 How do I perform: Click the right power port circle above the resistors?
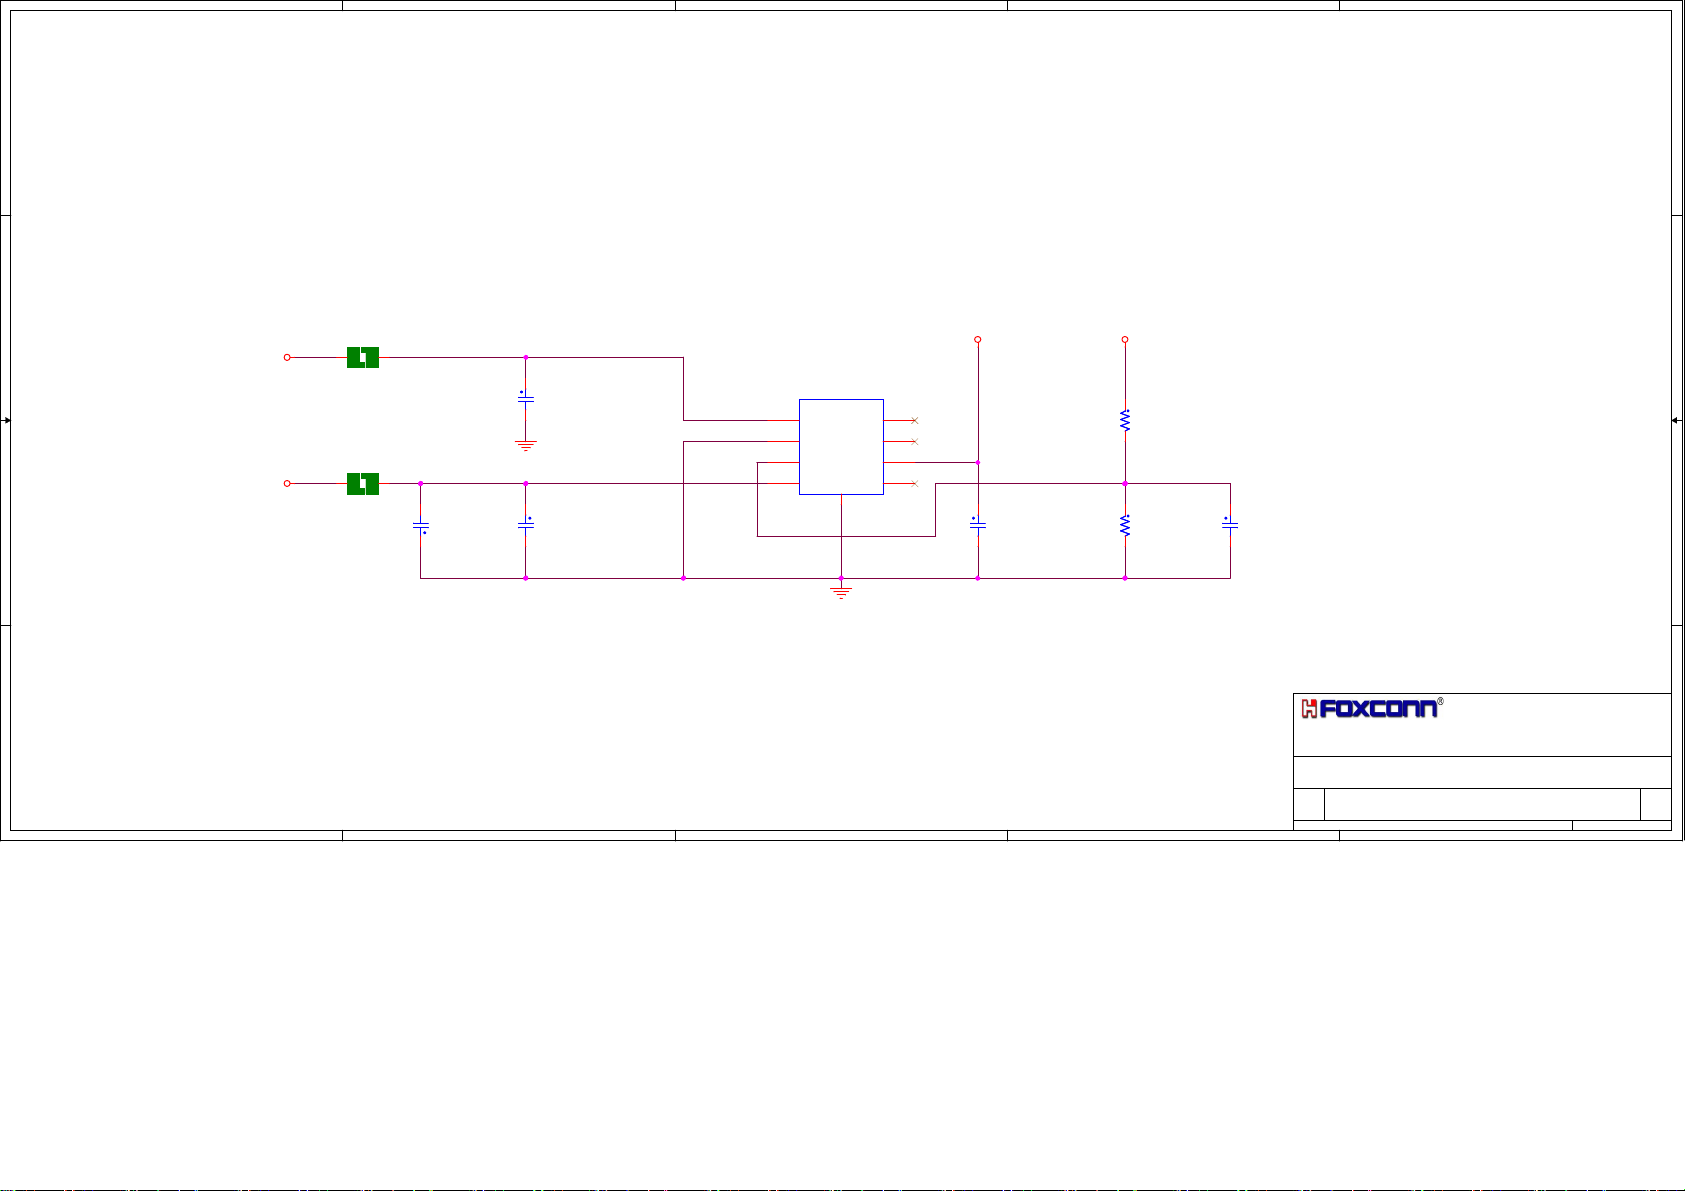tap(1125, 340)
